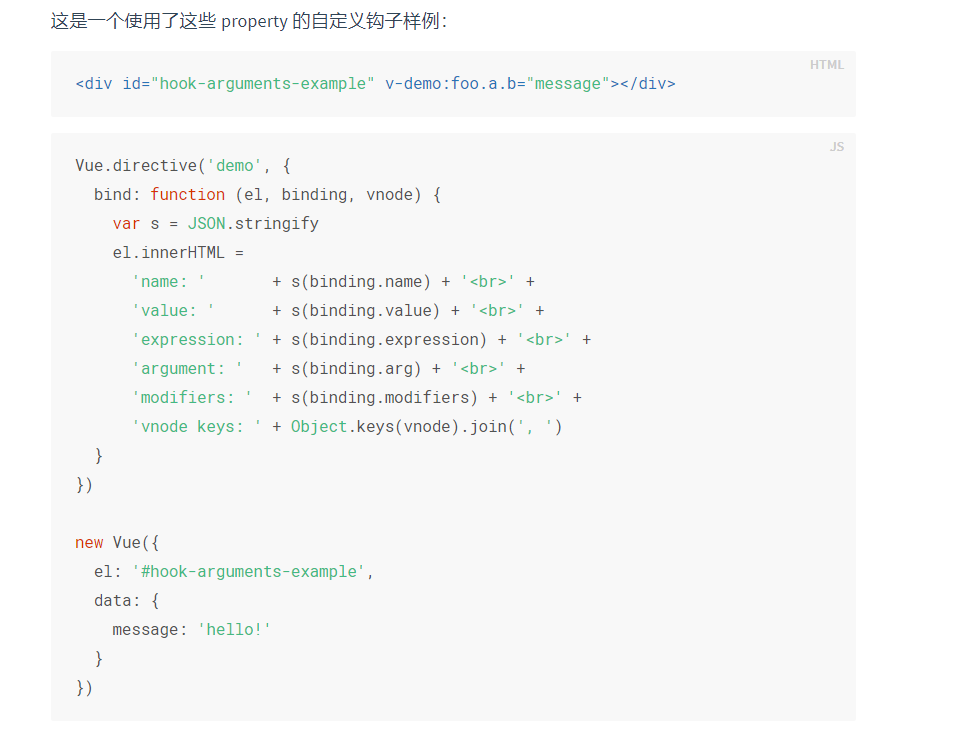This screenshot has height=734, width=969.
Task: Click "JSON" in the JSON.stringify line
Action: click(x=206, y=224)
